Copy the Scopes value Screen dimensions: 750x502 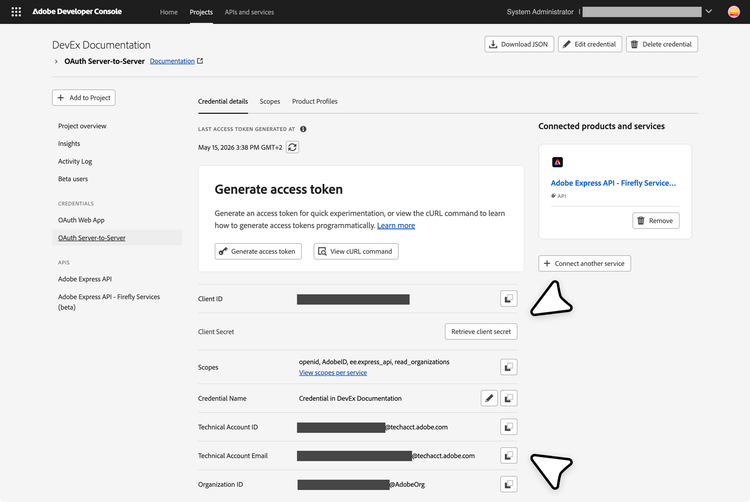[508, 367]
